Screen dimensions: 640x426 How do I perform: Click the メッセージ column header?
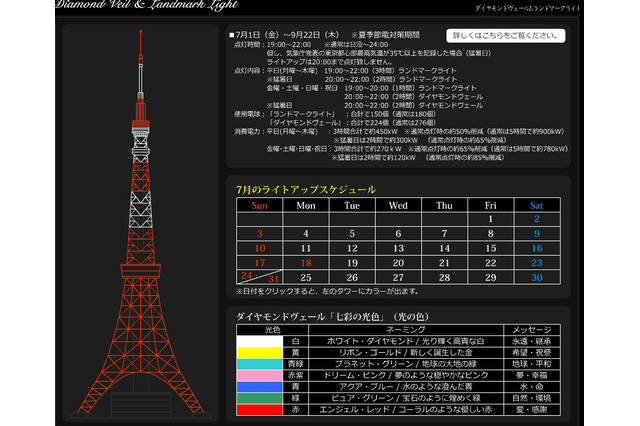click(532, 330)
